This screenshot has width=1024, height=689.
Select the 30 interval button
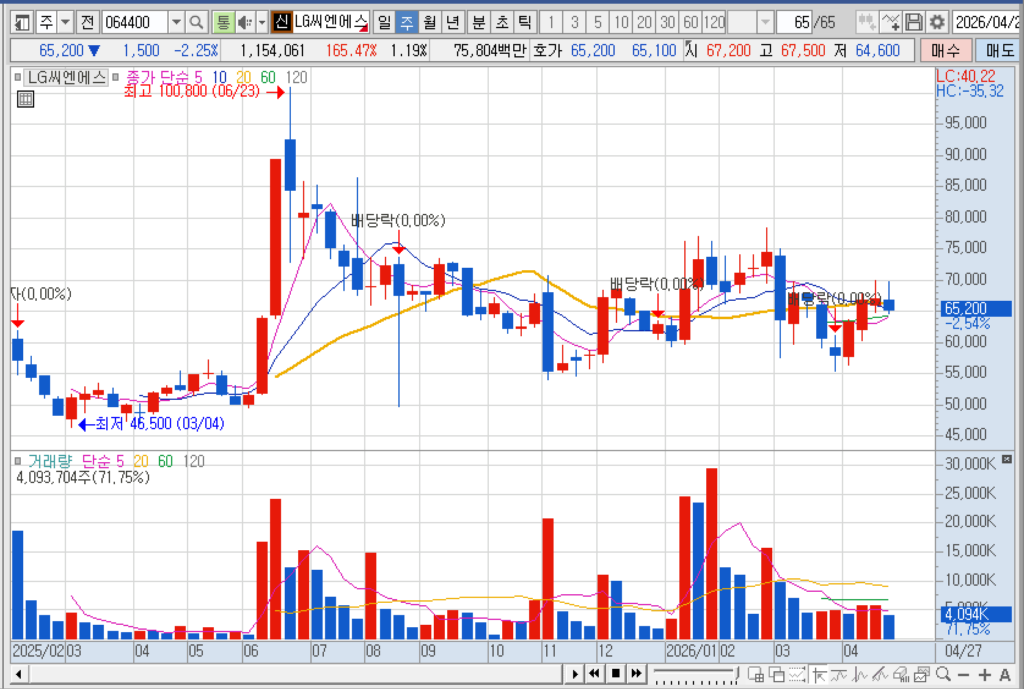667,23
